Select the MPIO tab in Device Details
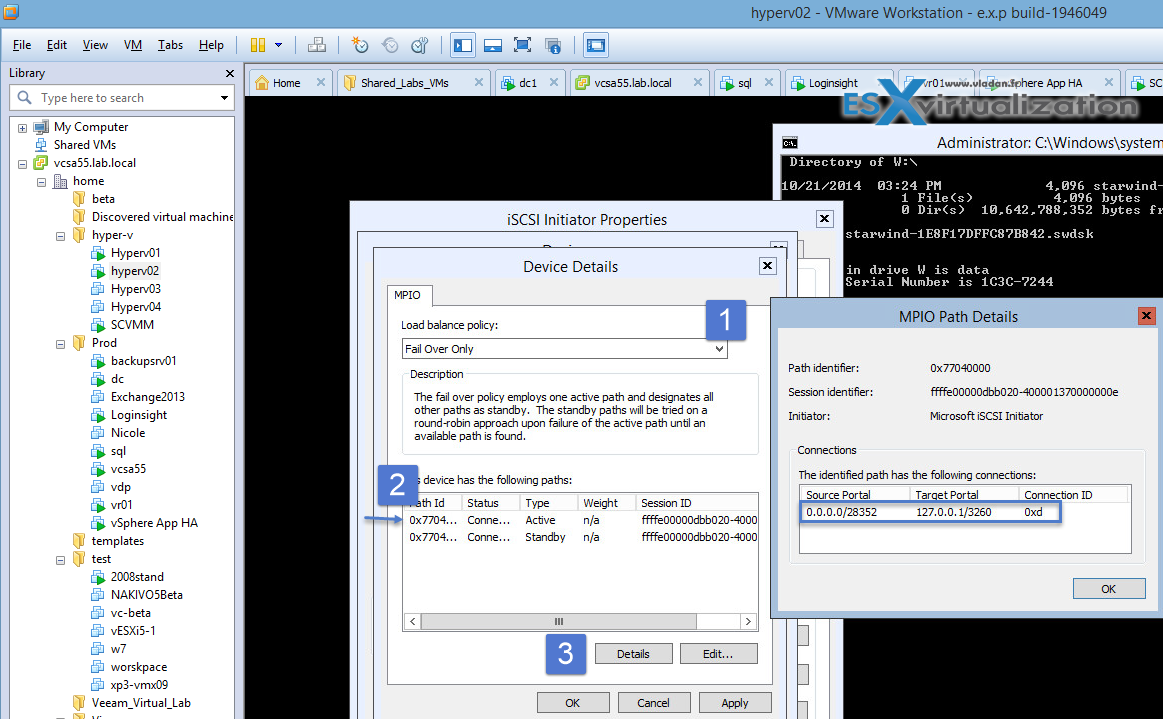 407,295
